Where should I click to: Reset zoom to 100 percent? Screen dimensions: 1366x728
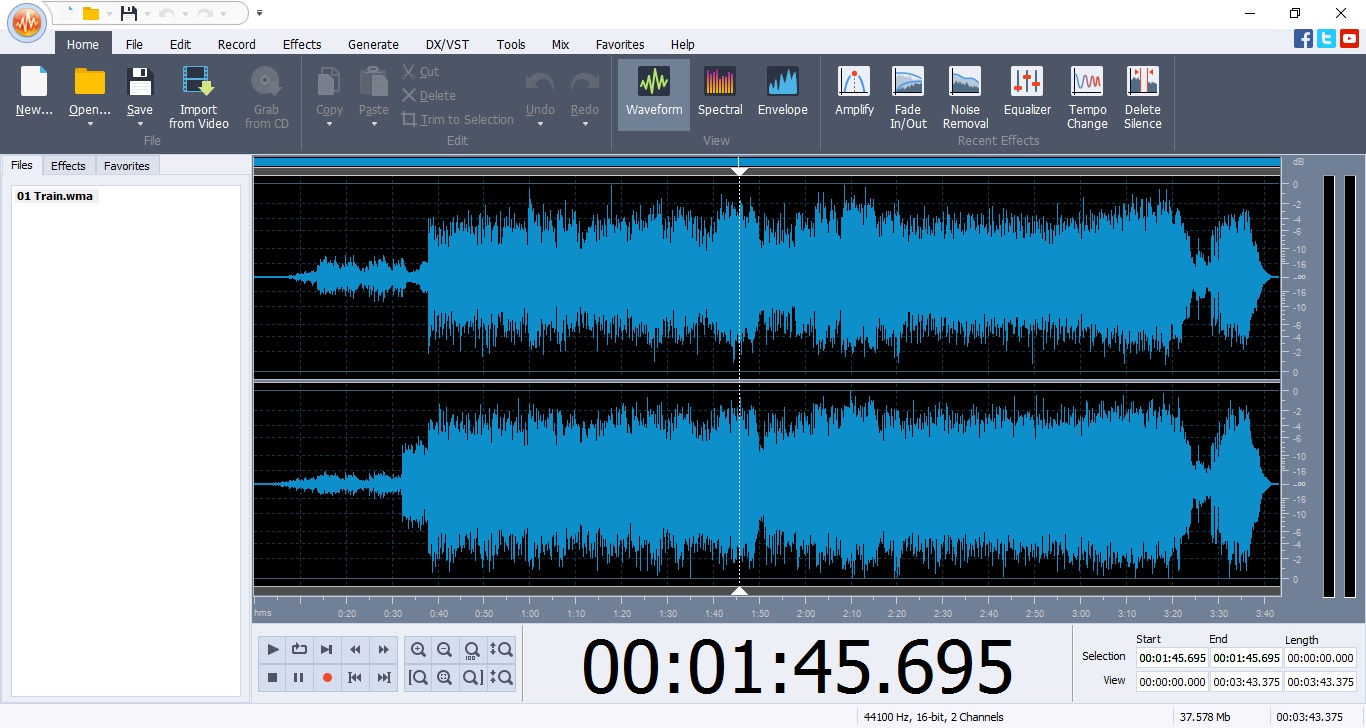(x=472, y=650)
